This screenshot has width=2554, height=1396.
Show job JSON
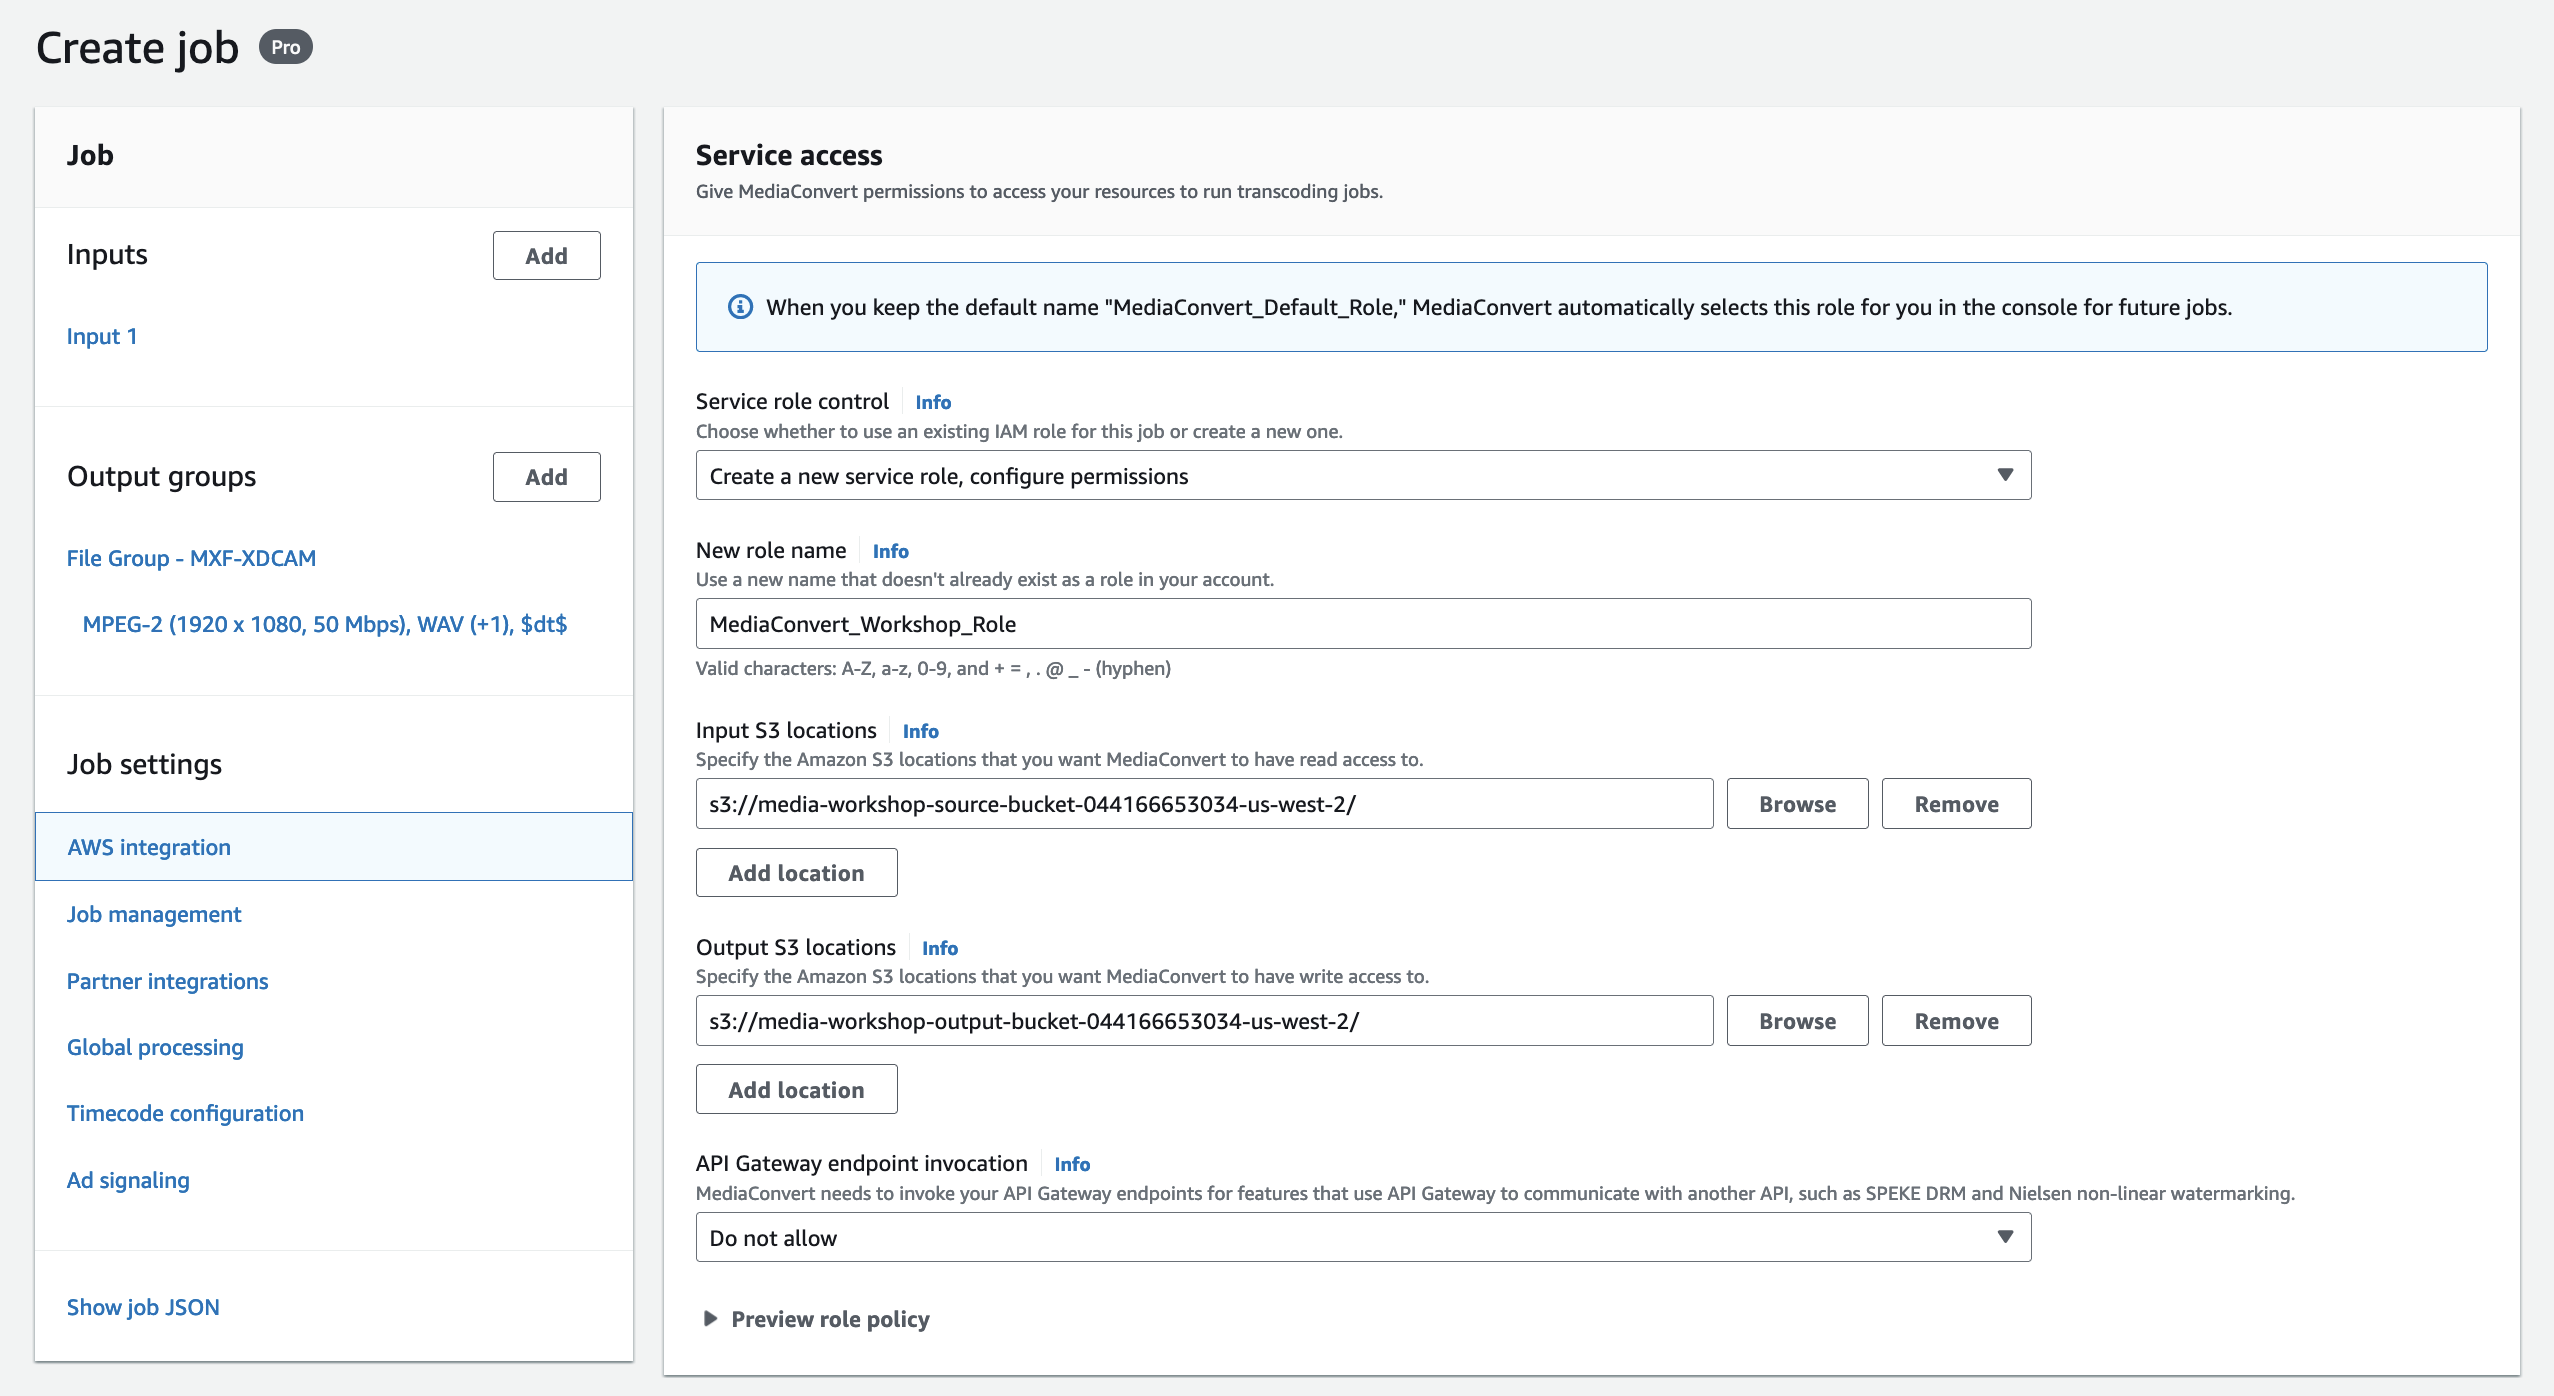(x=143, y=1307)
